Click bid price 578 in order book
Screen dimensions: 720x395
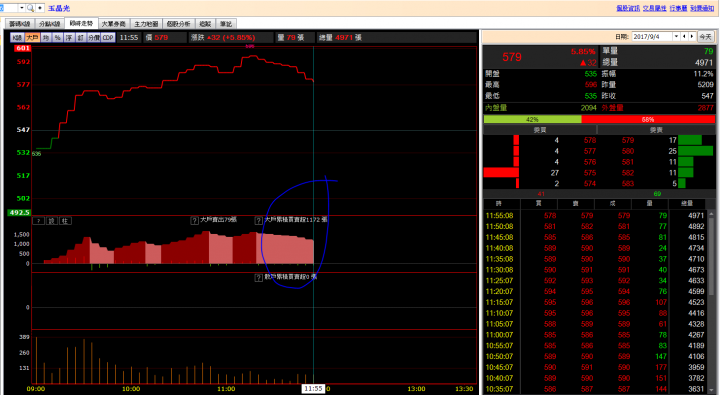tap(590, 141)
